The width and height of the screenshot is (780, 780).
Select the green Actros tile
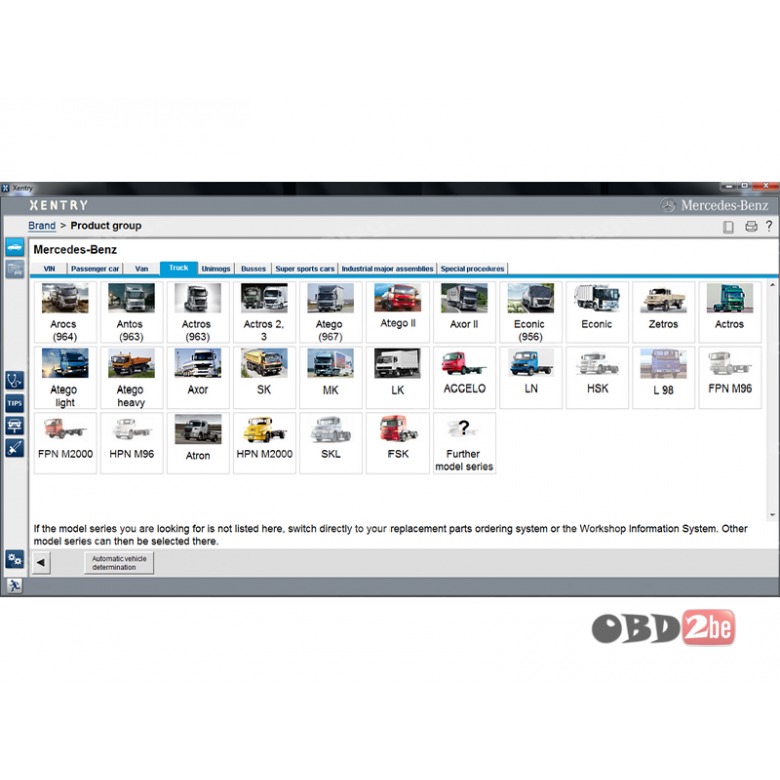coord(730,312)
